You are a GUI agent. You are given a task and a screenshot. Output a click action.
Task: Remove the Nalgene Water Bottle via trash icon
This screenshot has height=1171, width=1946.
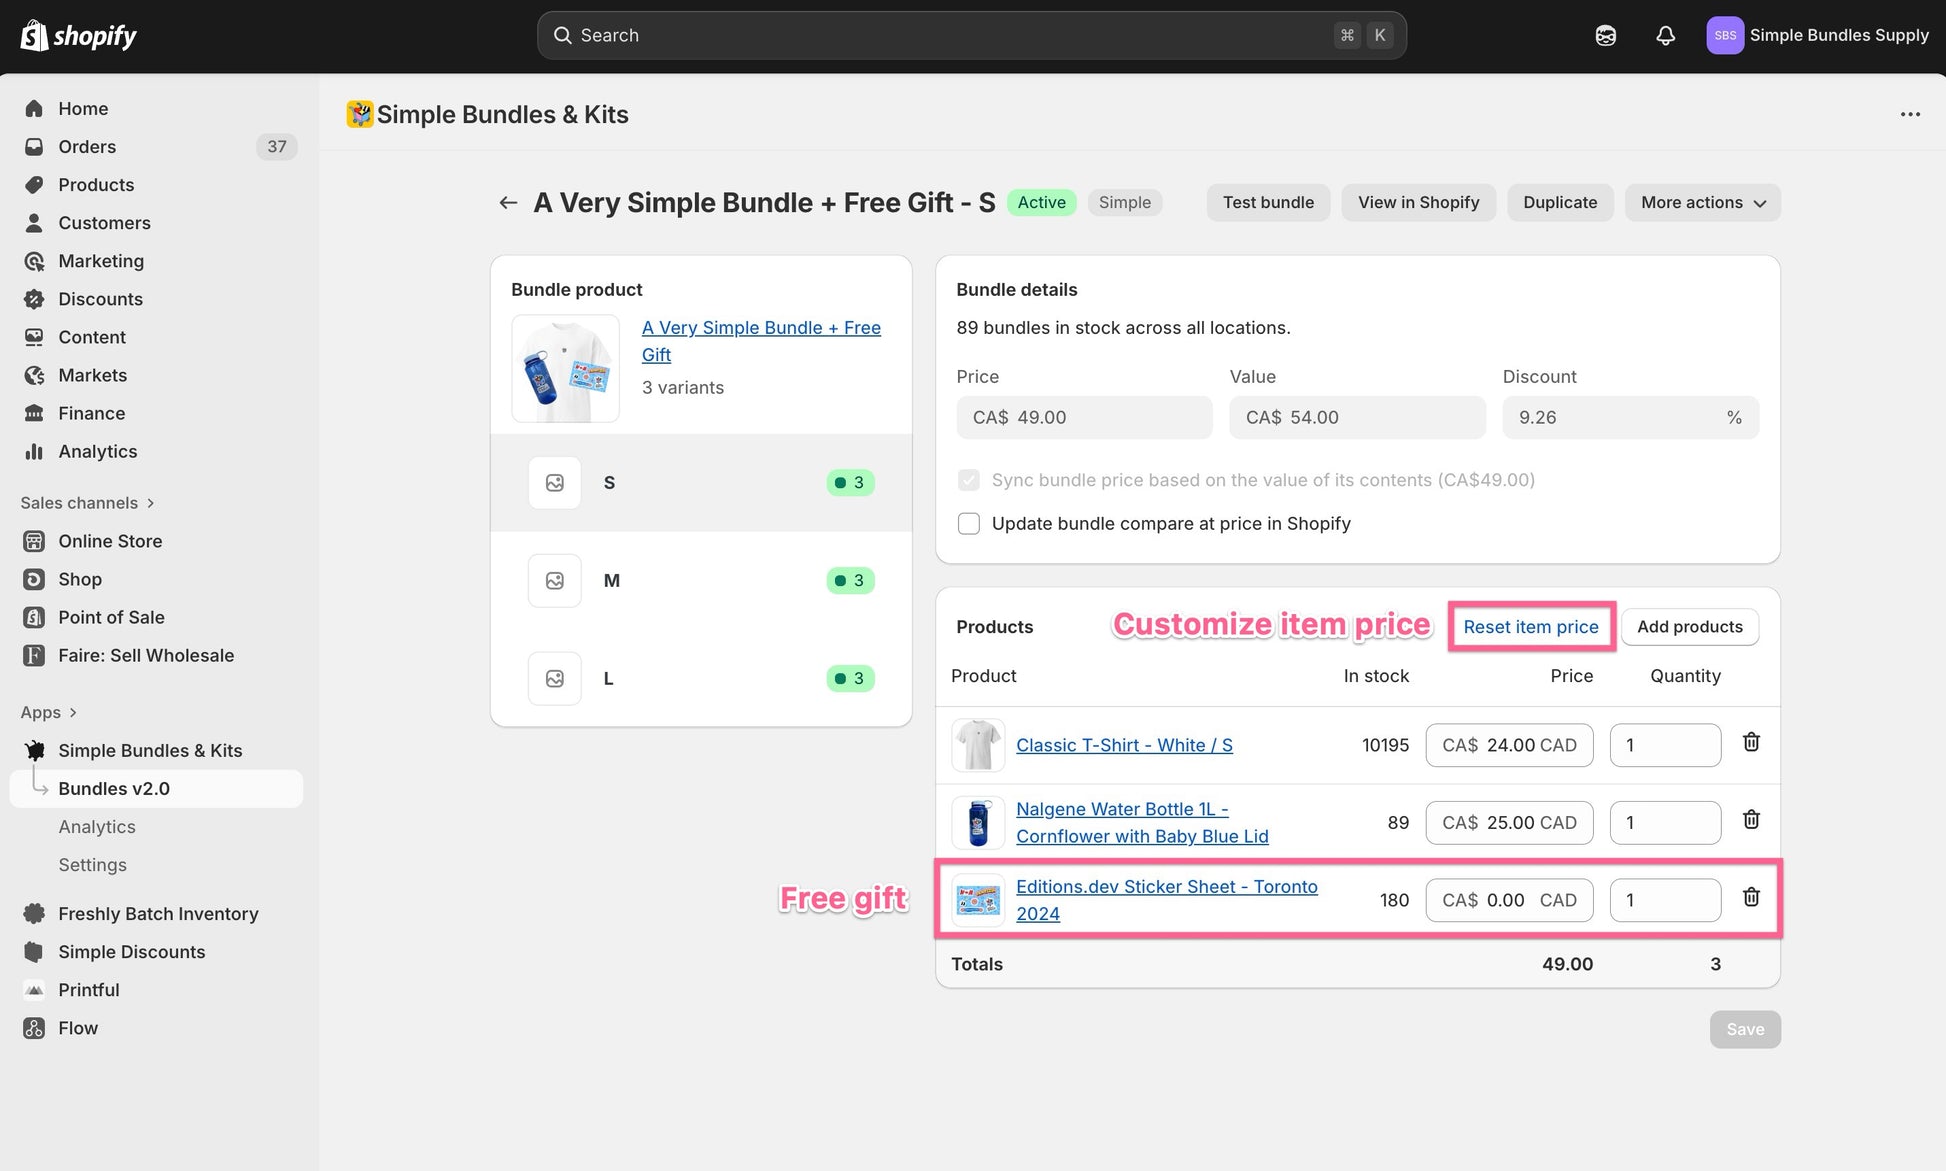1751,820
